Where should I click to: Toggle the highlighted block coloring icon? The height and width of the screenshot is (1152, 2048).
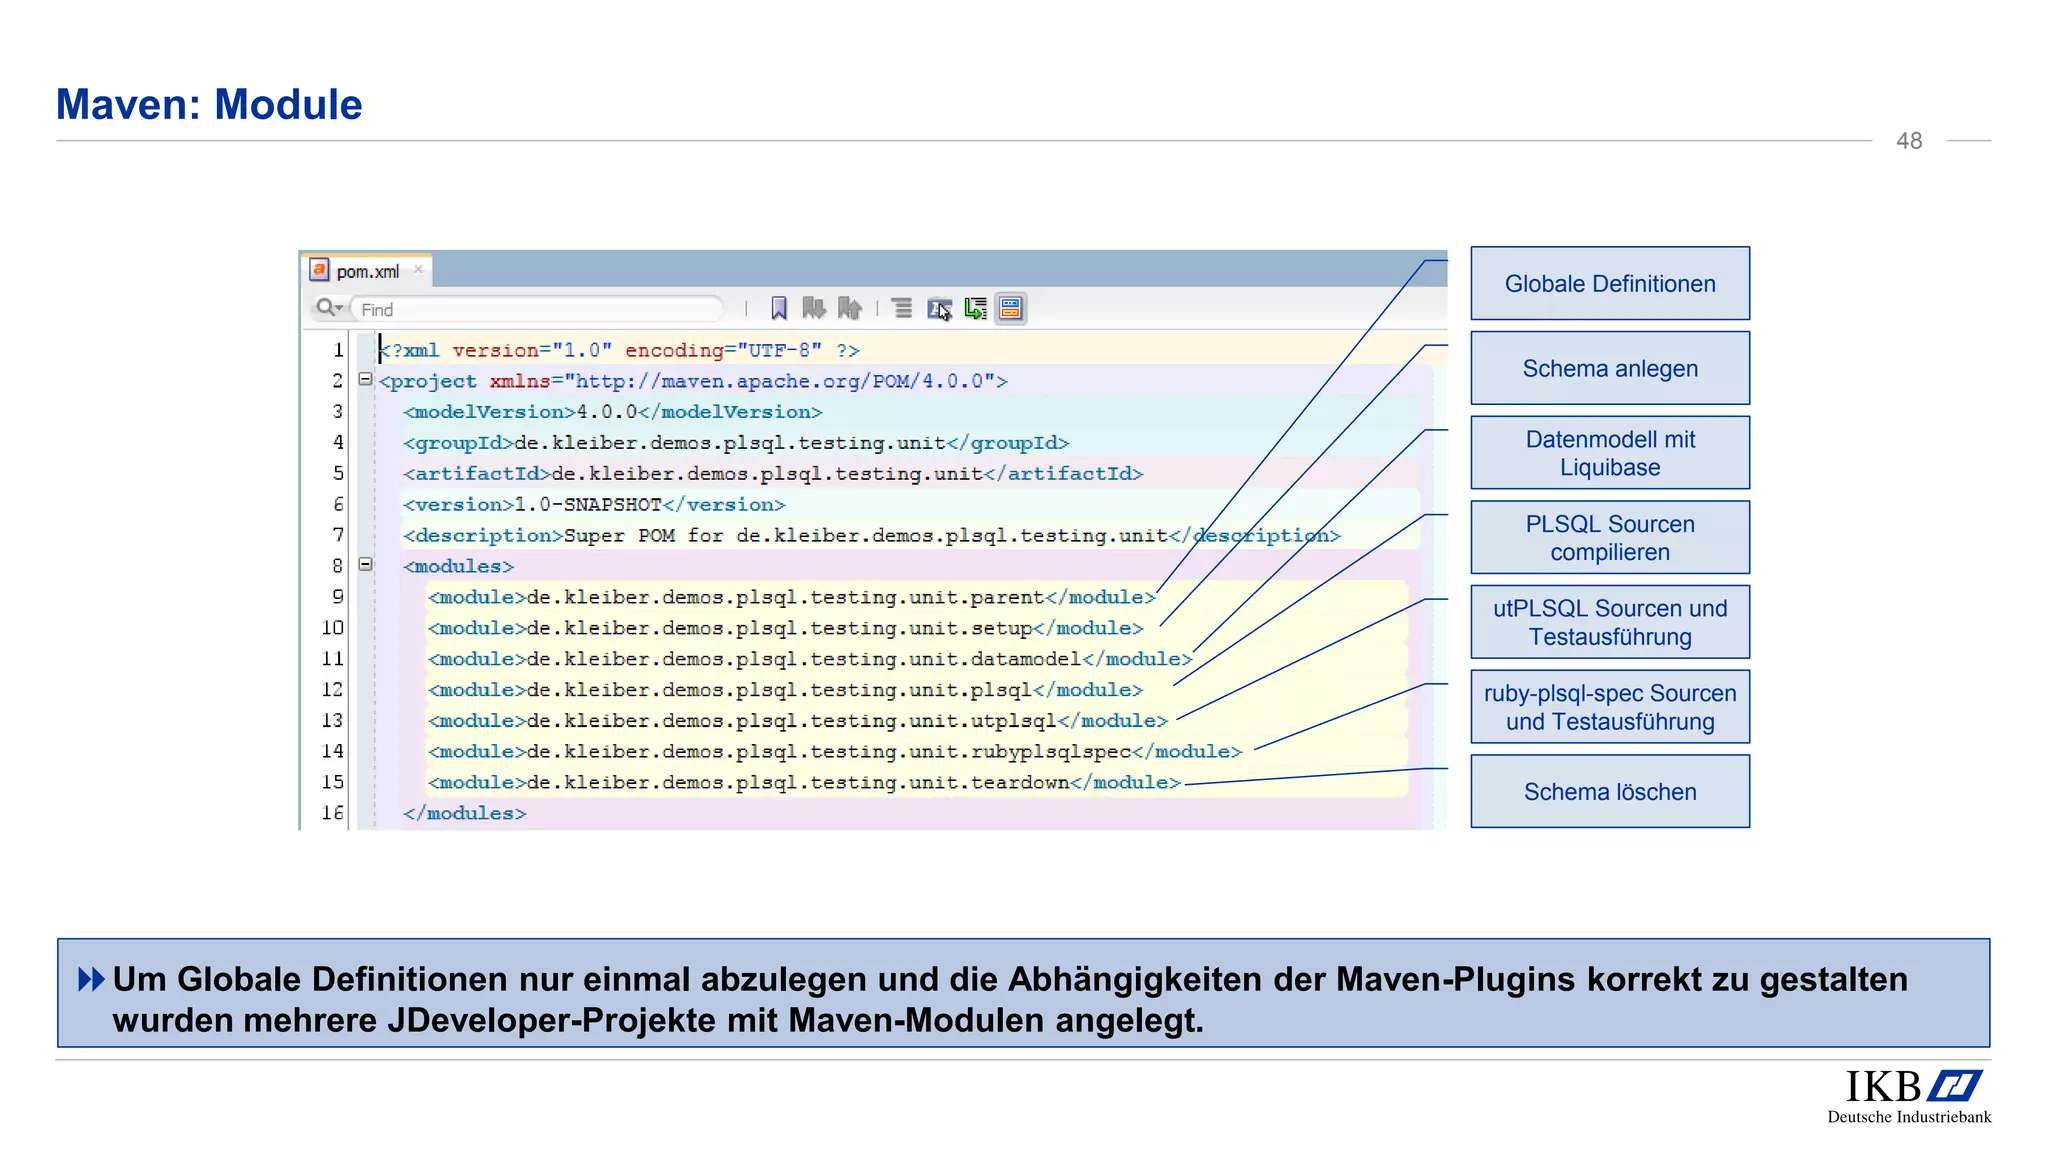tap(1011, 308)
